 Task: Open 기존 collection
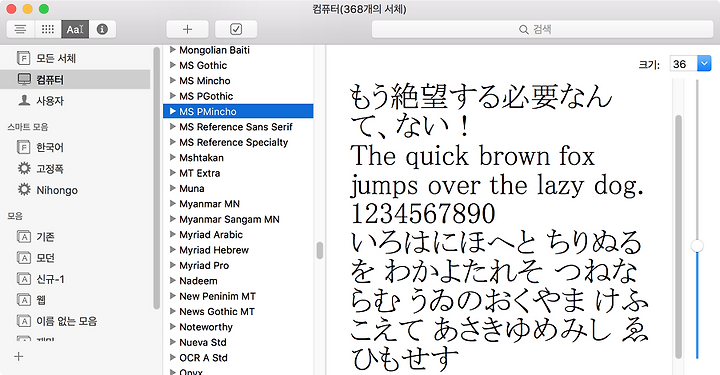pyautogui.click(x=75, y=236)
